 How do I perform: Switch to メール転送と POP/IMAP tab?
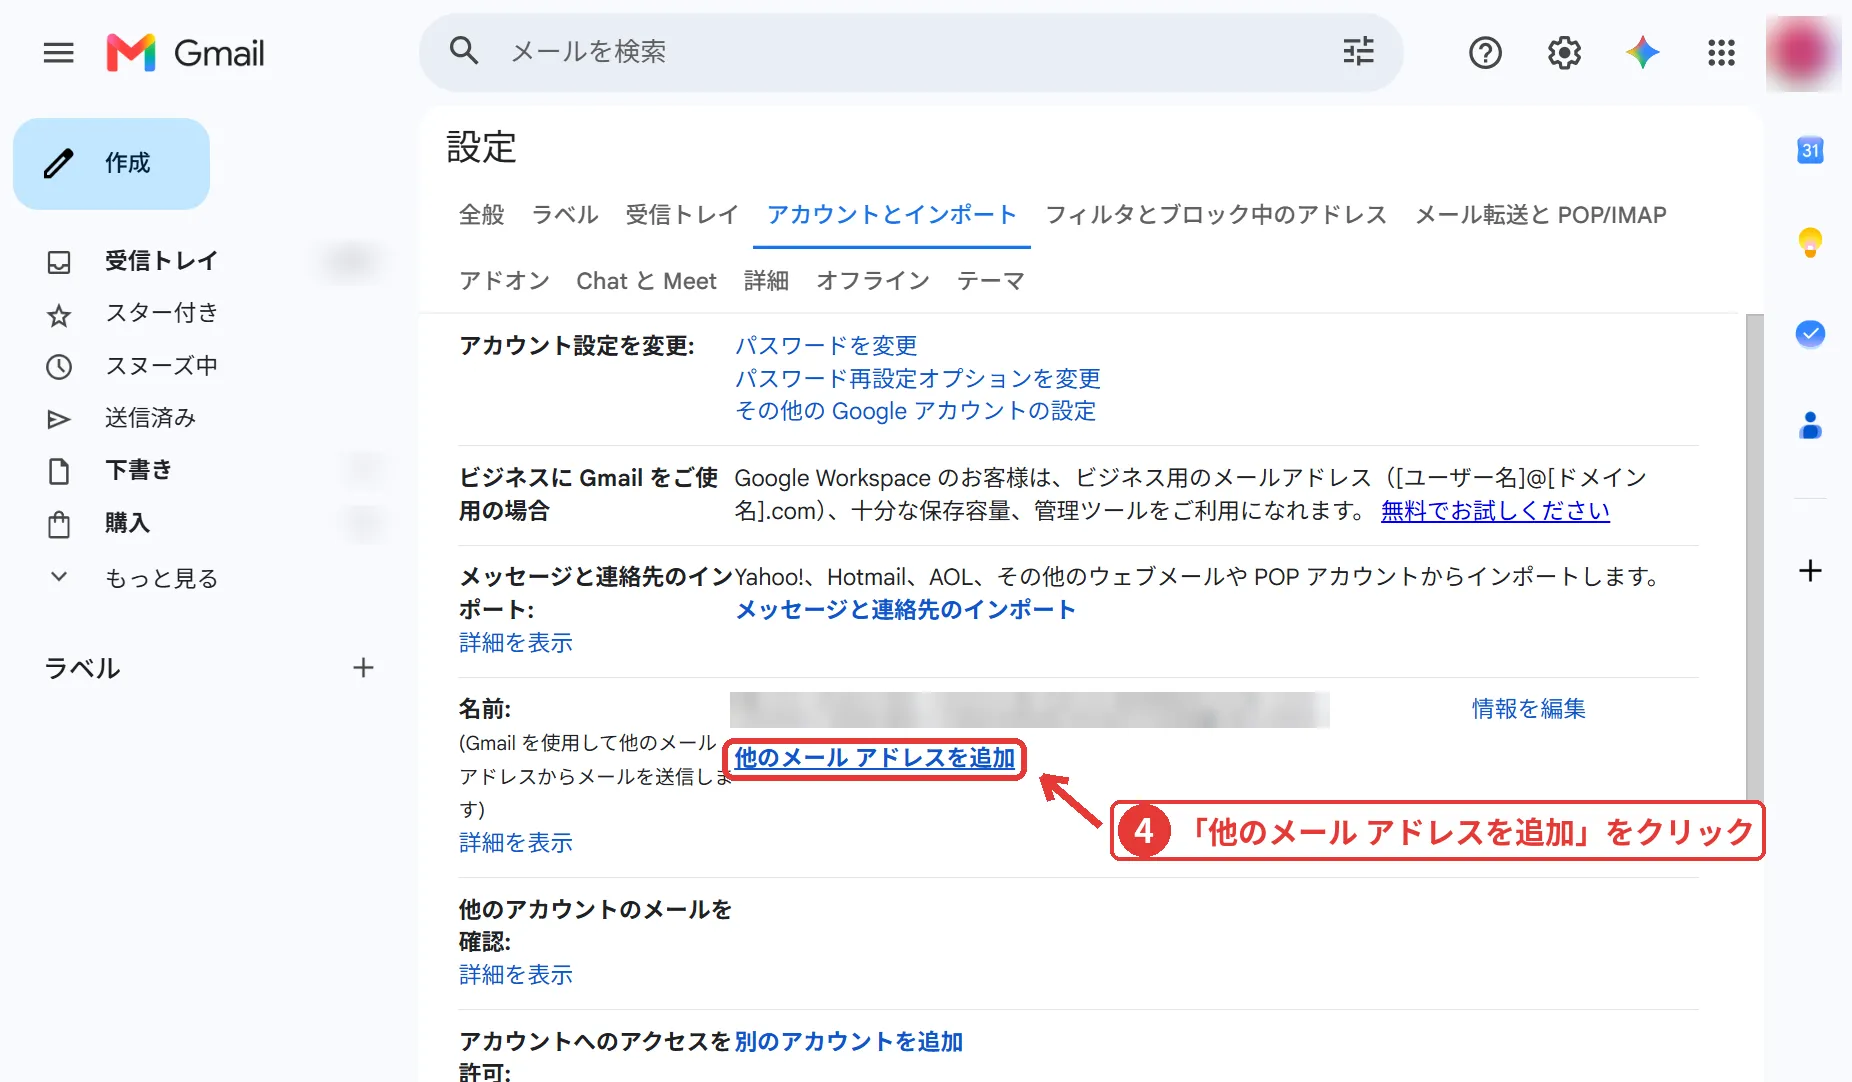click(x=1541, y=215)
